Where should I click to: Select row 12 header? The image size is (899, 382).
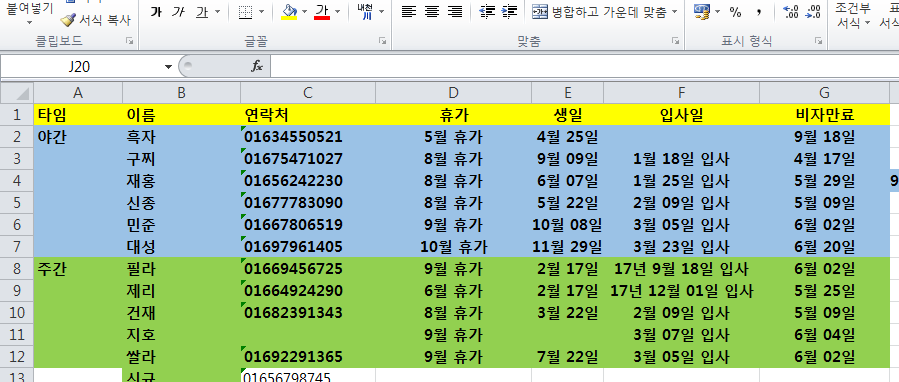click(x=17, y=357)
